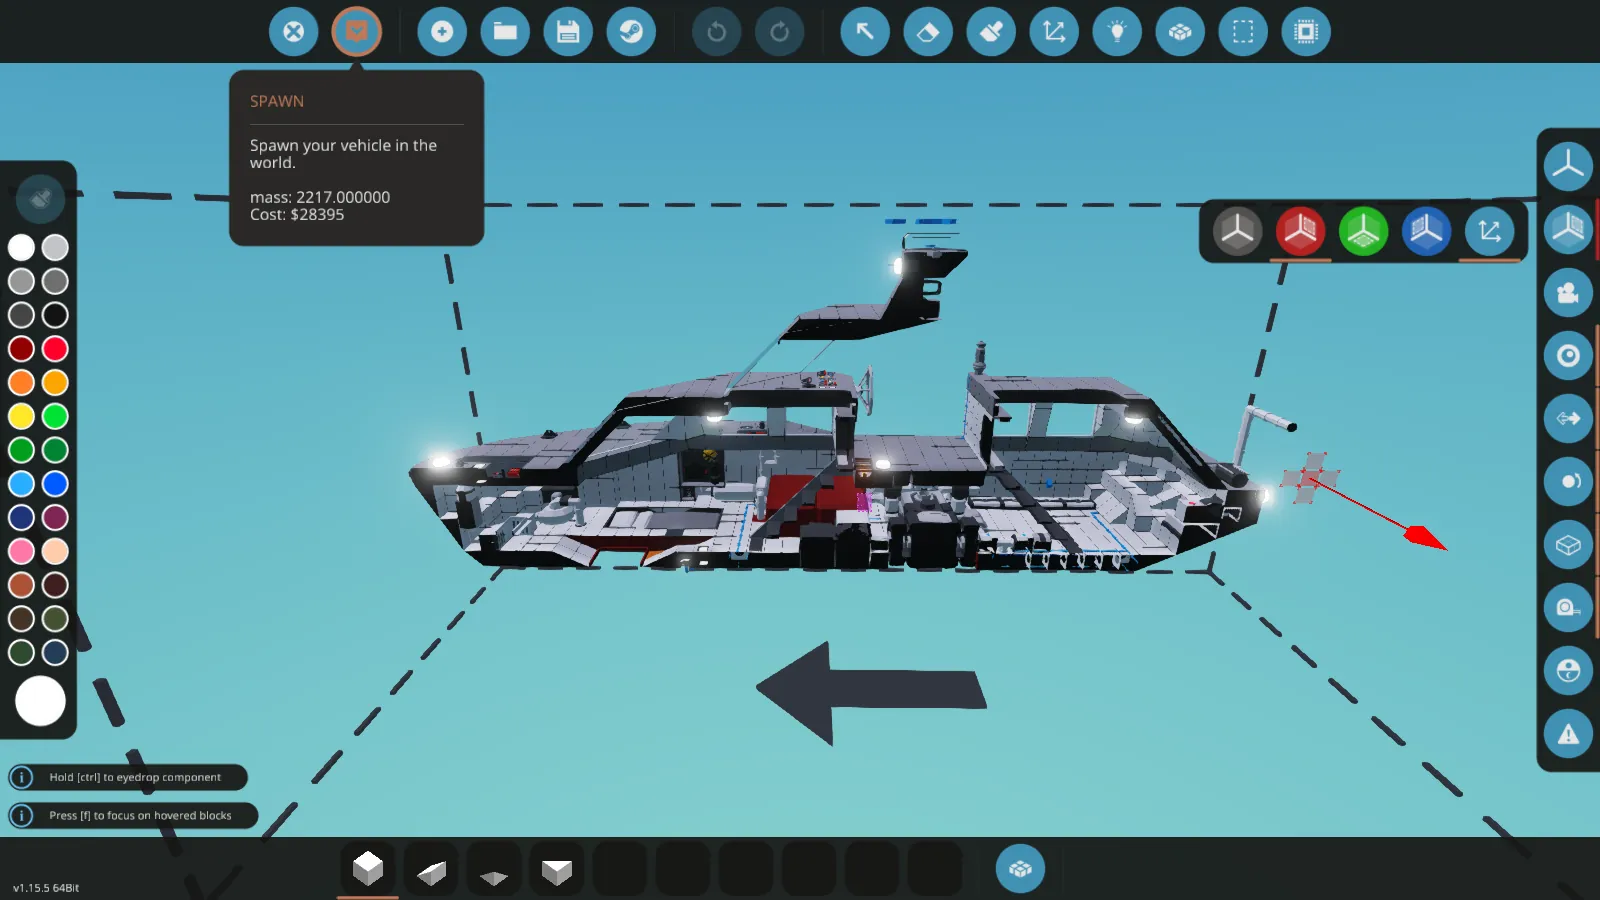Open the load vehicle folder icon
Screen dimensions: 1600x900
(x=505, y=32)
